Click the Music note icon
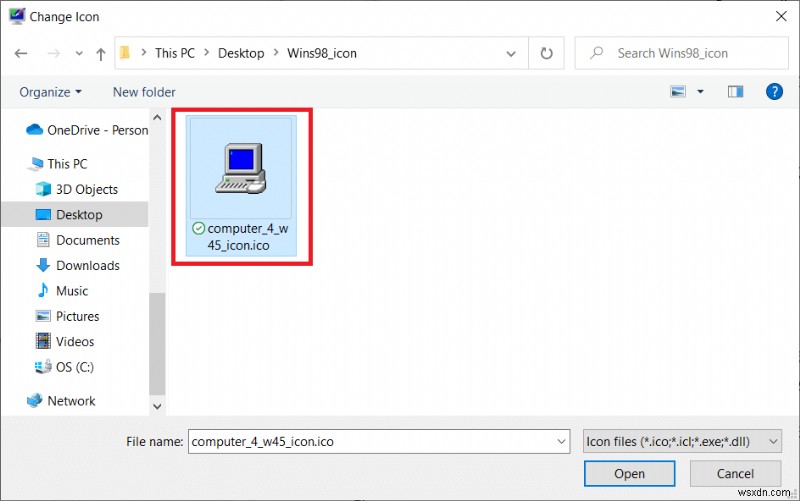The image size is (800, 501). 43,290
